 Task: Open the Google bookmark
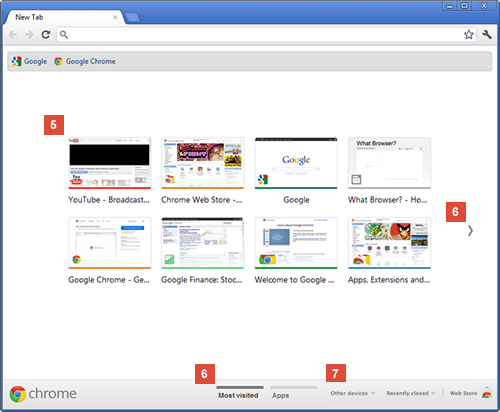tap(29, 61)
